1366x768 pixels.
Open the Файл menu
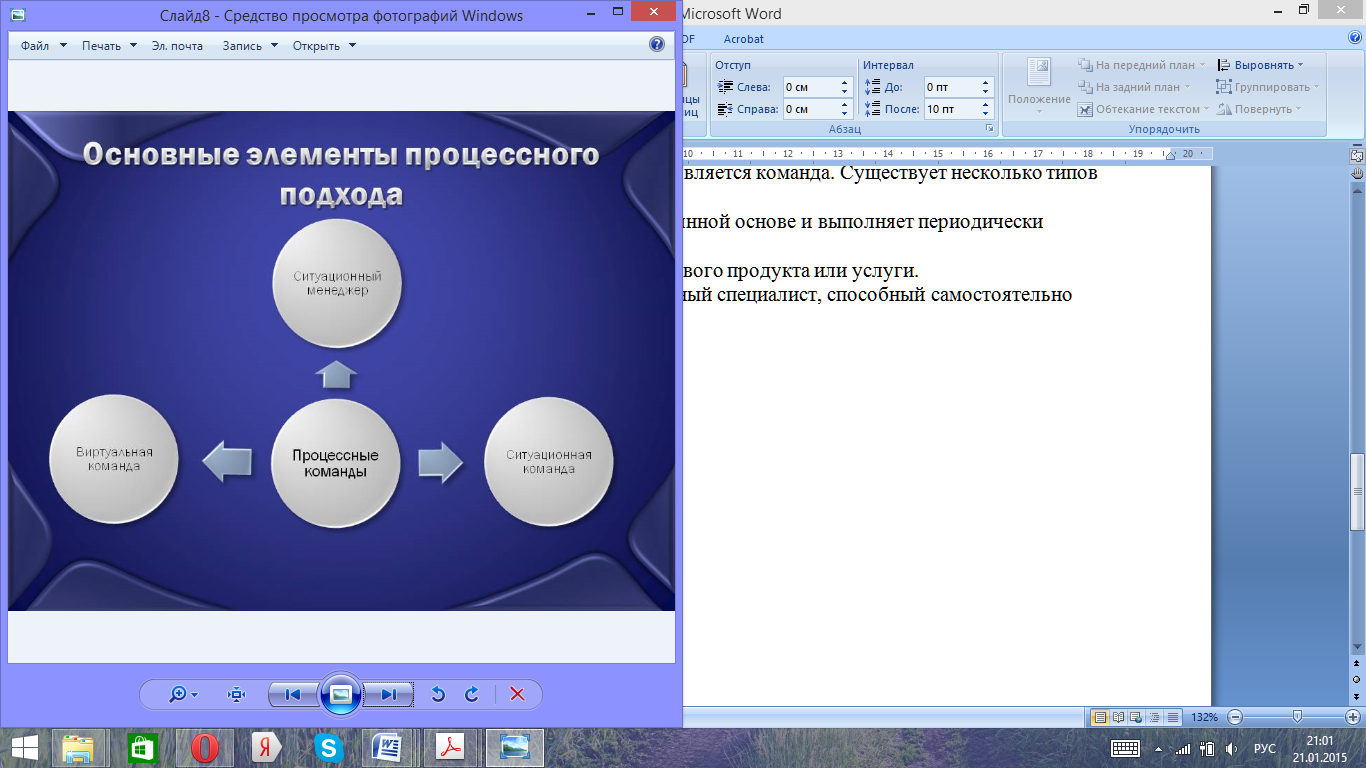click(43, 46)
